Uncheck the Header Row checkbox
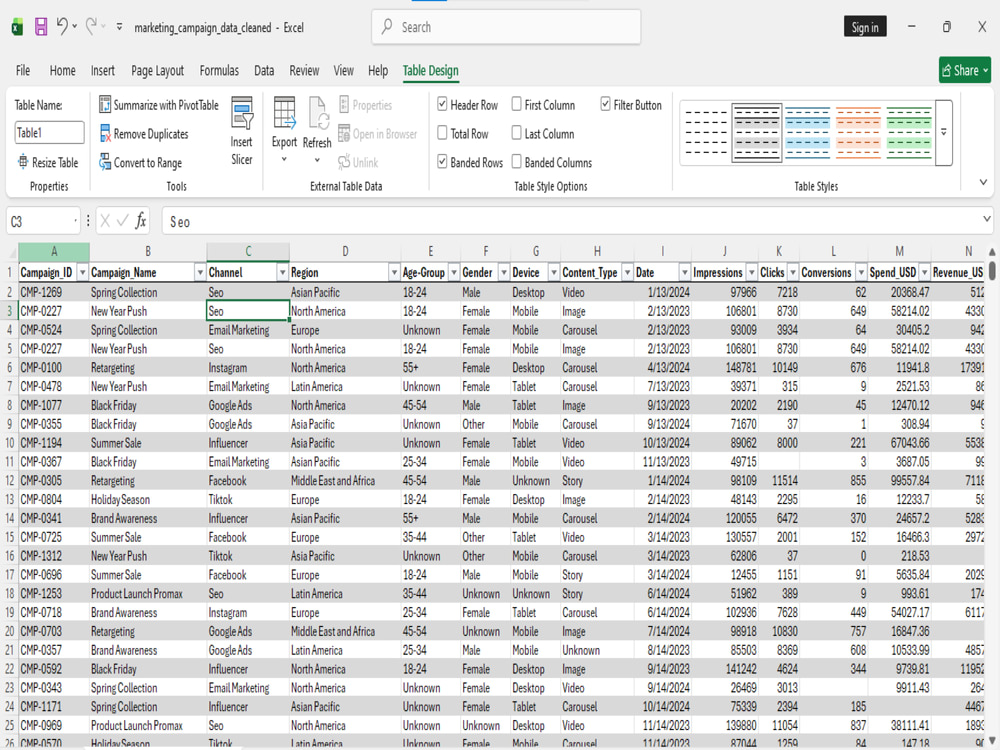 (443, 104)
